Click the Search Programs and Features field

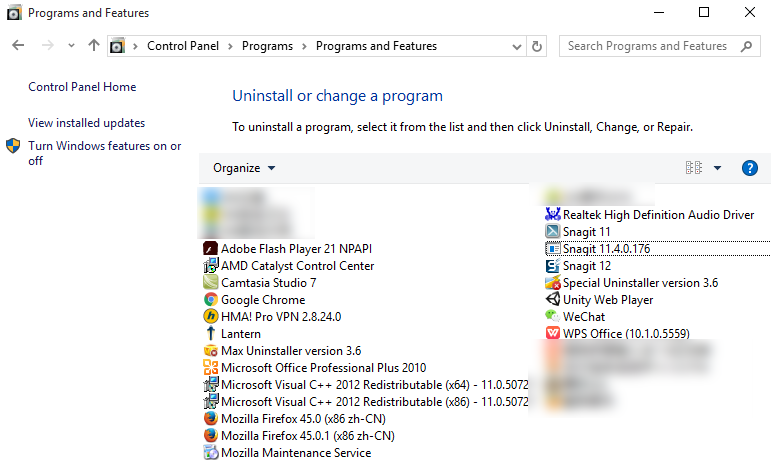[660, 46]
